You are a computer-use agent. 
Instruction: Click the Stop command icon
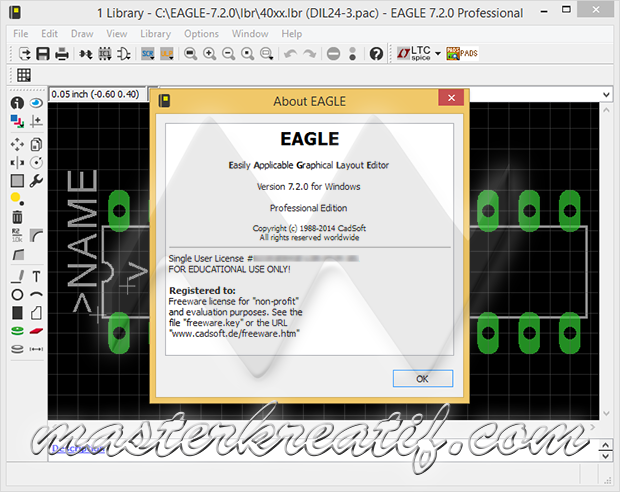333,53
